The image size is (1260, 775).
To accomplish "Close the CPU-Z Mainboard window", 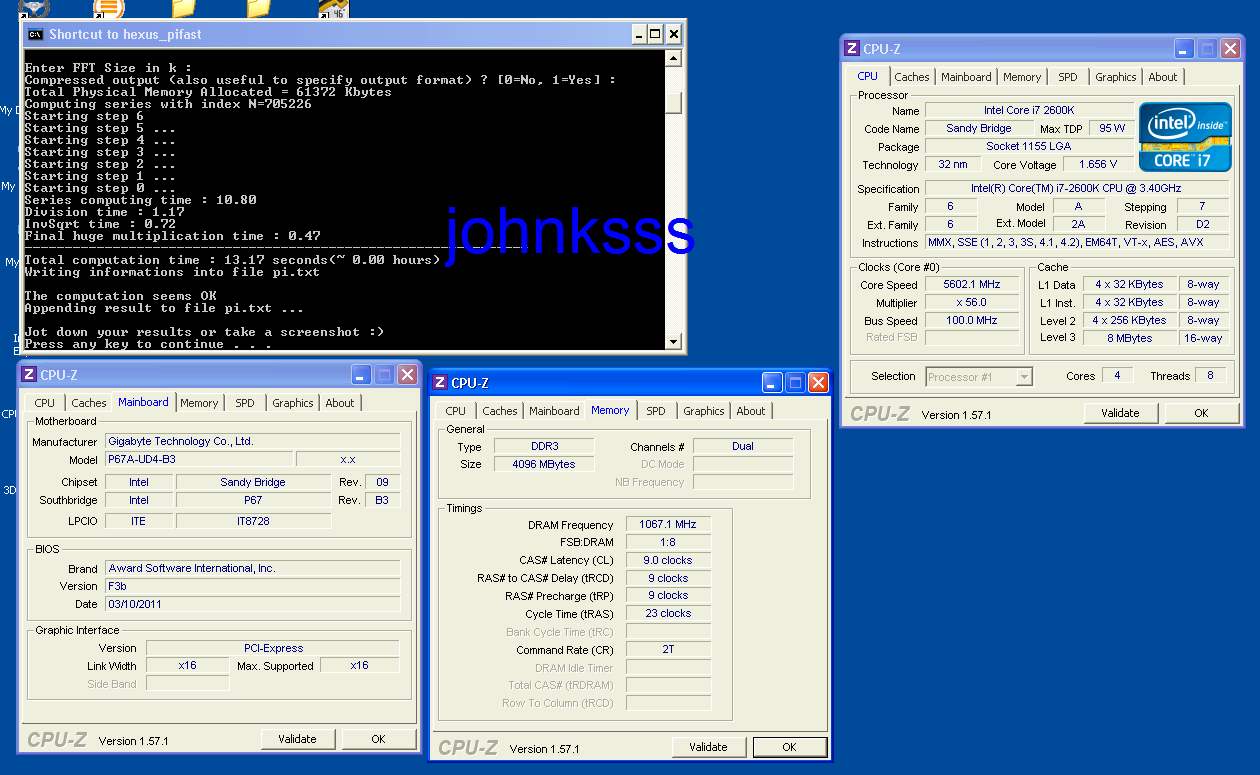I will 408,375.
